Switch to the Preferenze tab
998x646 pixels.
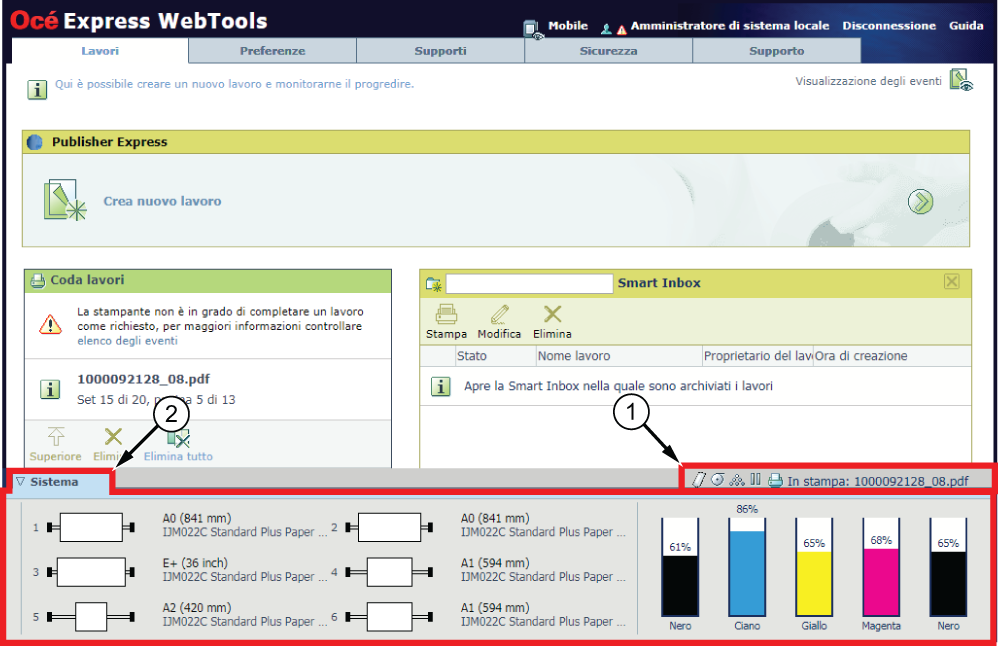tap(272, 51)
